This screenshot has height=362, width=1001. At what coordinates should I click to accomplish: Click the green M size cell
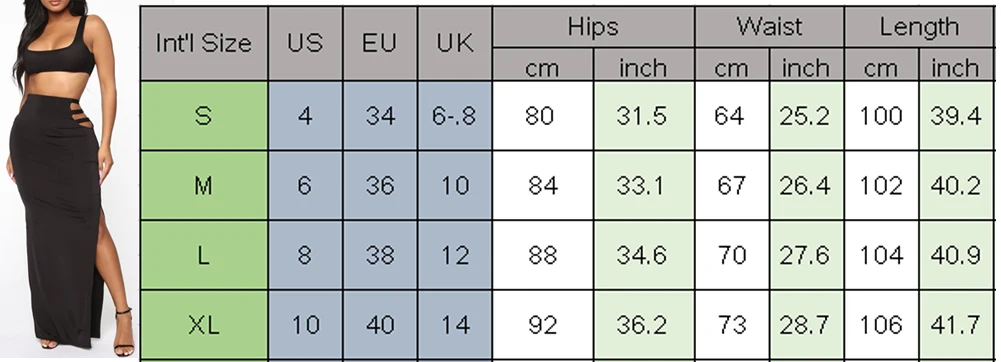pos(204,186)
